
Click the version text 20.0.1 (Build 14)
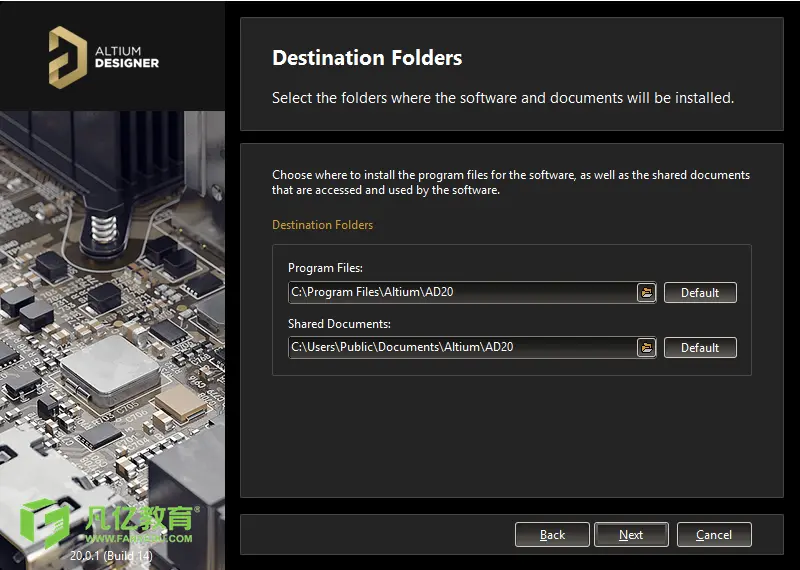111,556
